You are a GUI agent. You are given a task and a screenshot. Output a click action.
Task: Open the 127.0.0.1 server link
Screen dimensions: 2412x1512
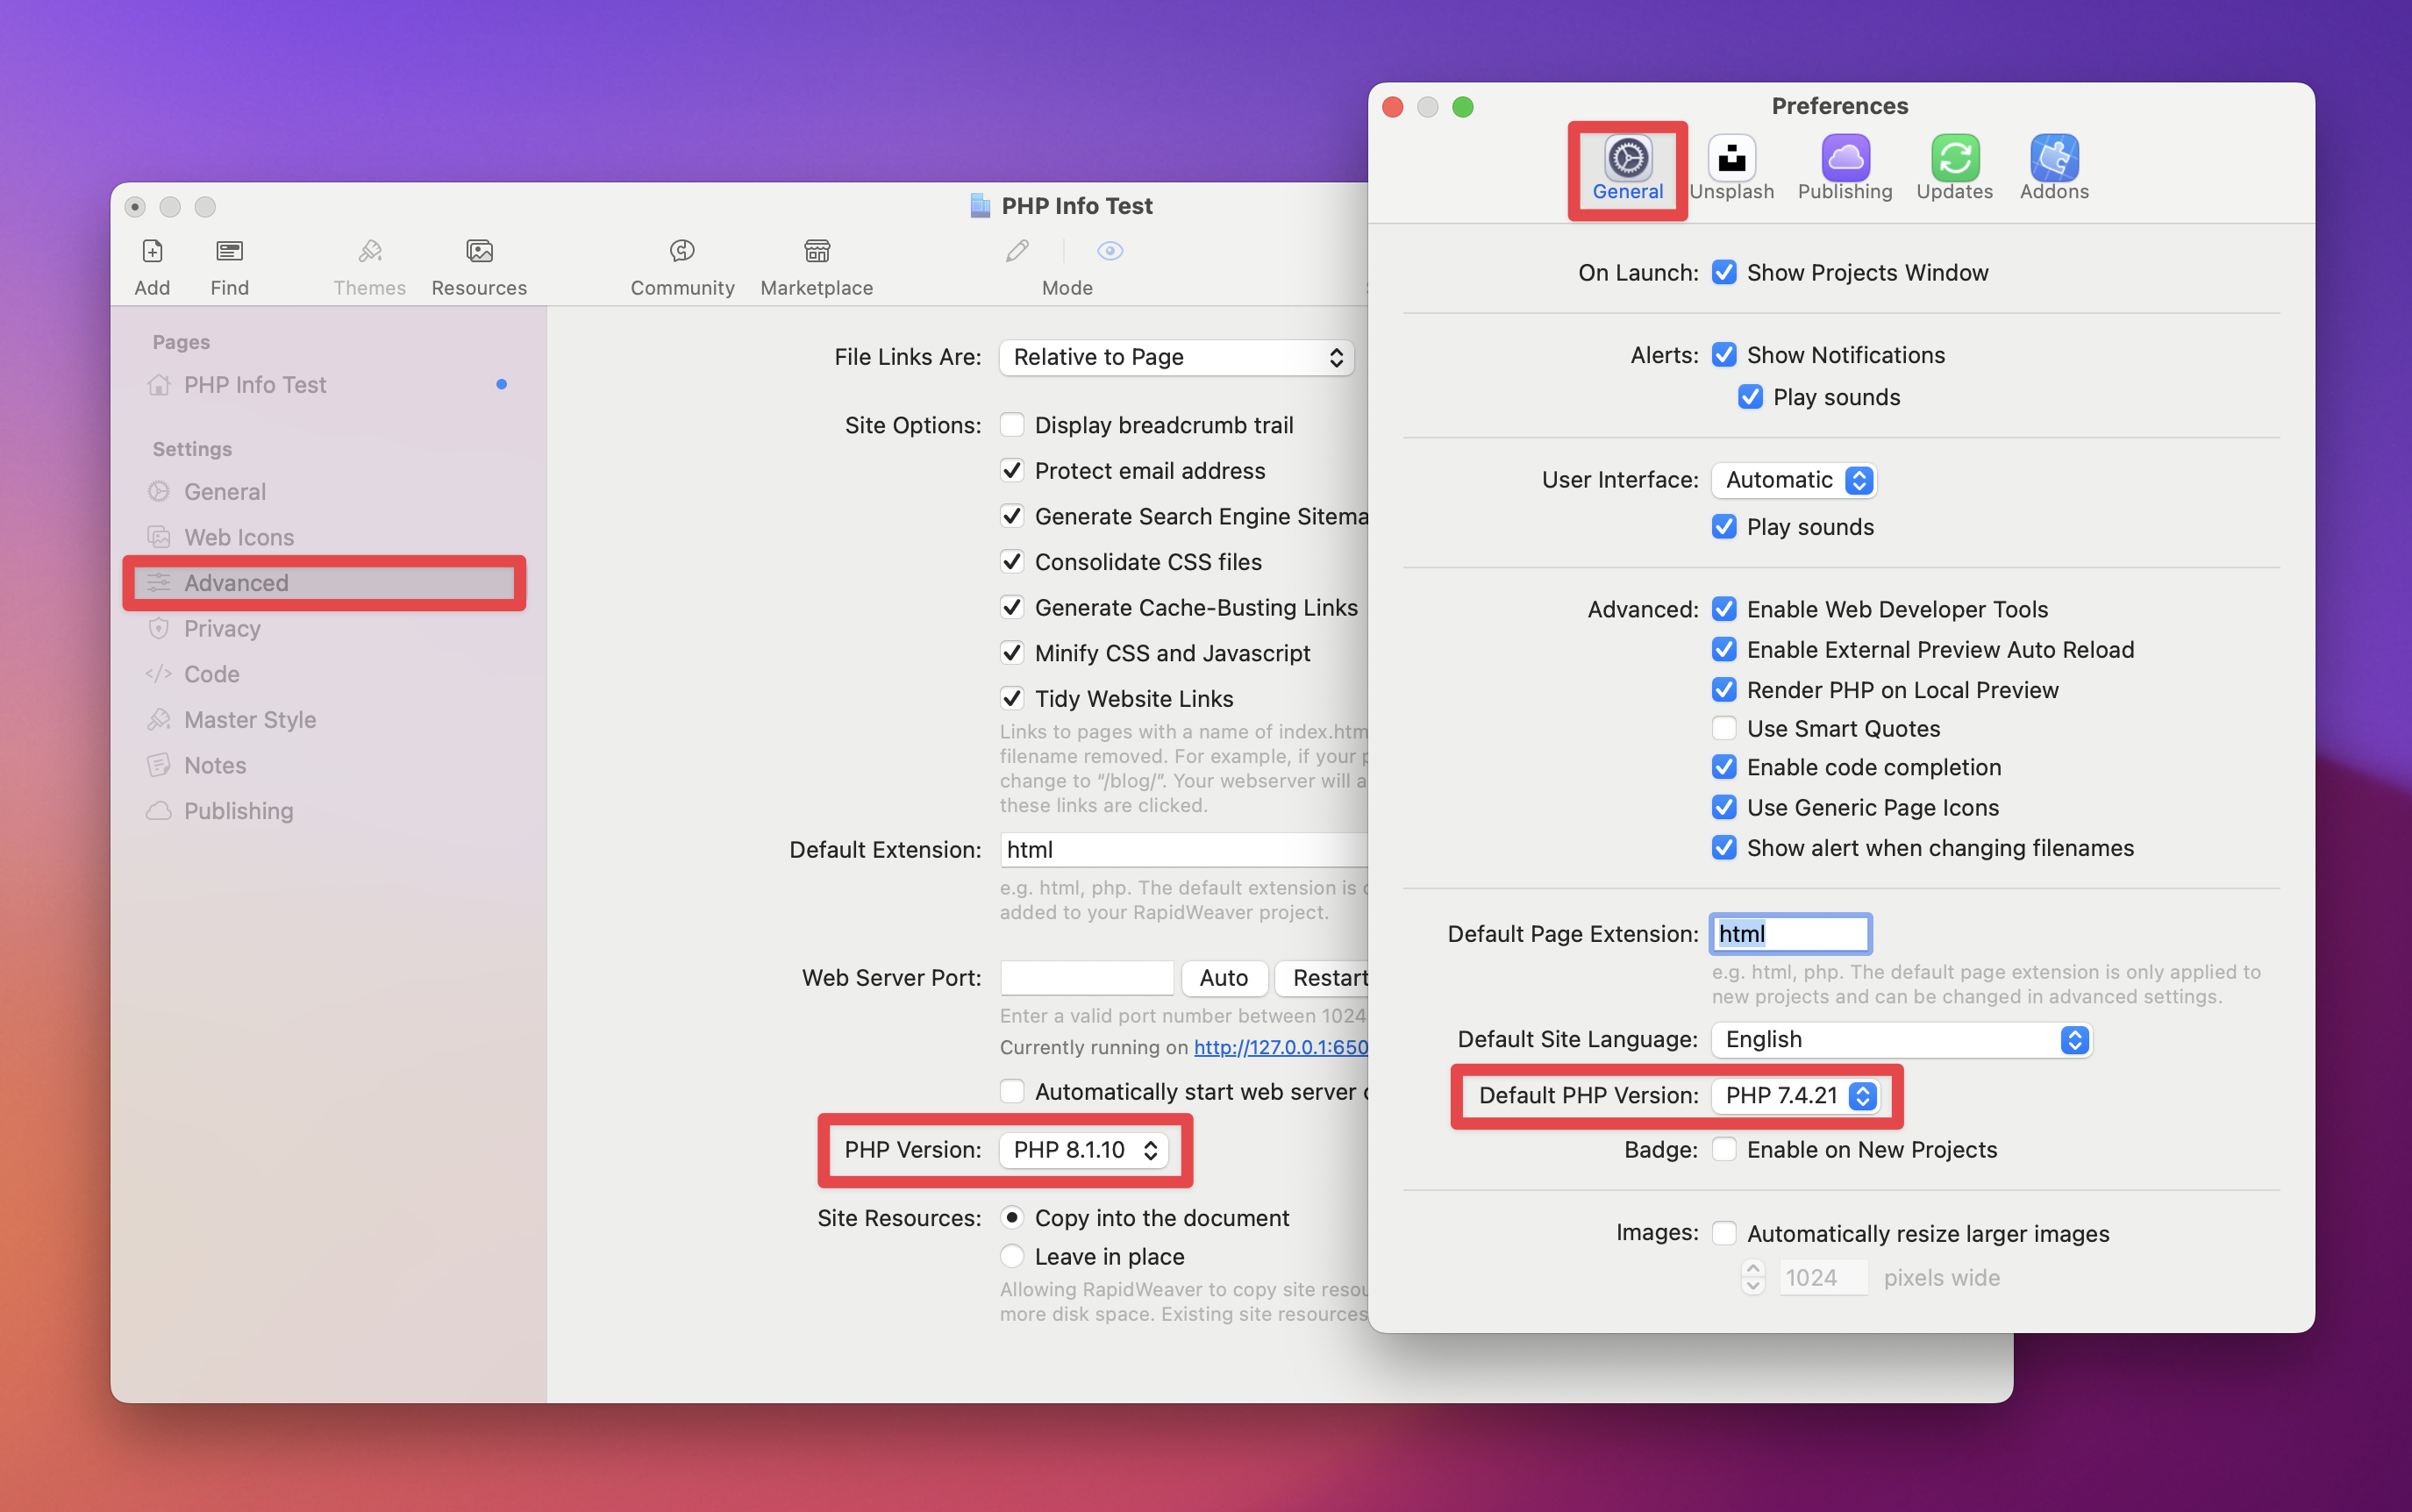point(1280,1047)
